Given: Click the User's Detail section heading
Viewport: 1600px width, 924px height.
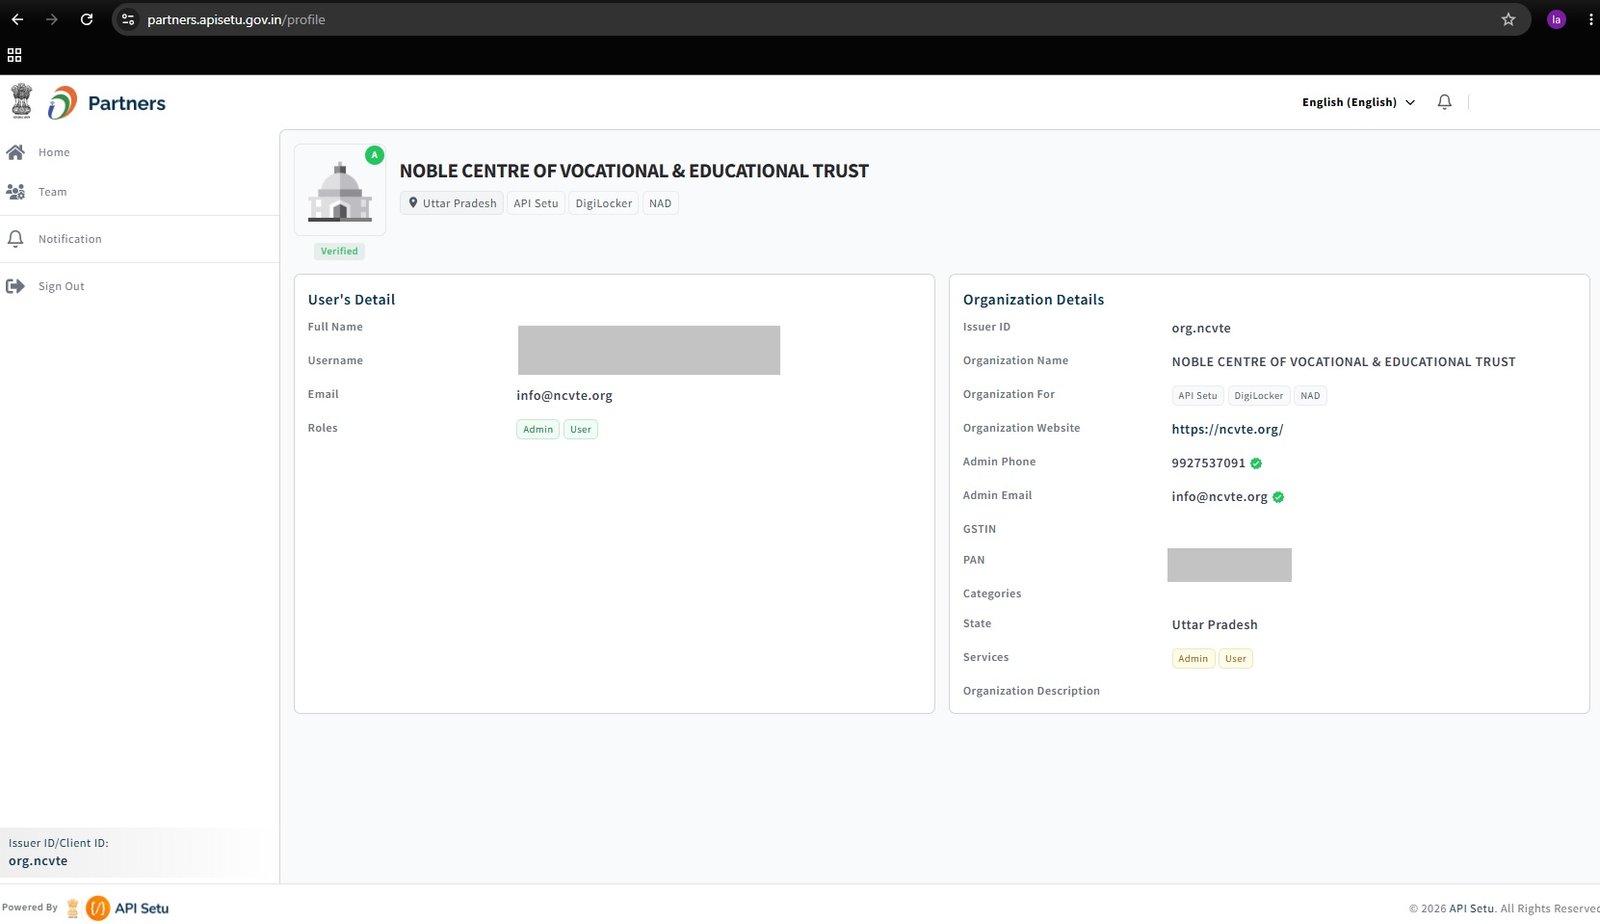Looking at the screenshot, I should [x=351, y=300].
